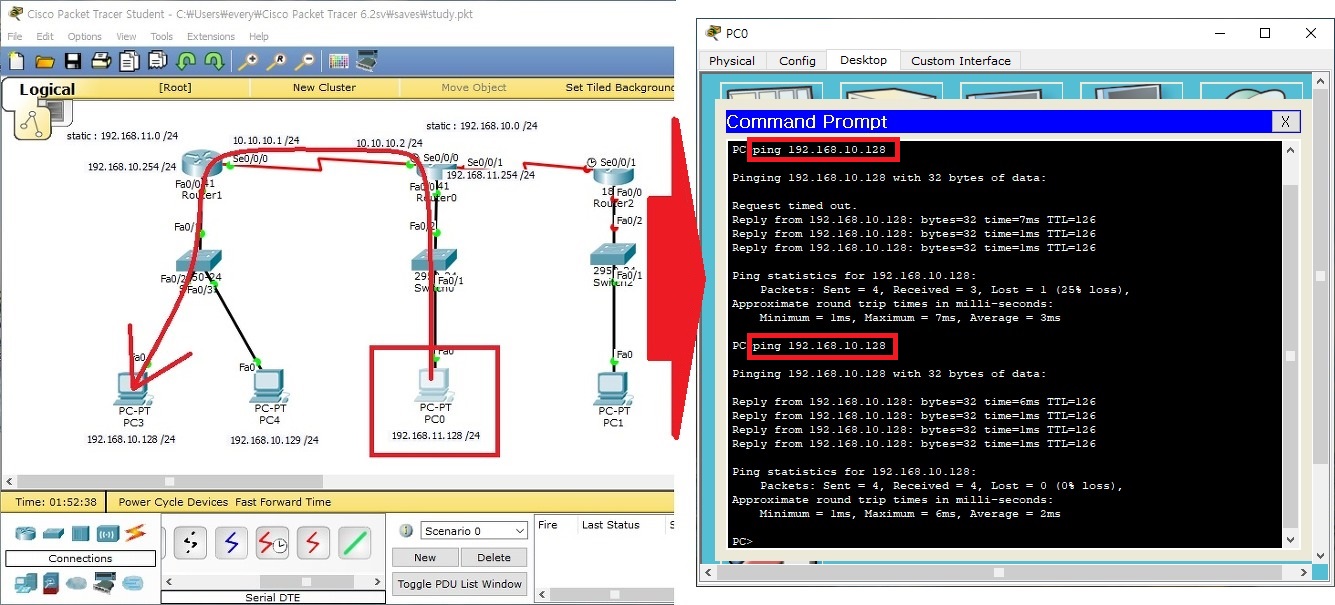The height and width of the screenshot is (605, 1335).
Task: Click the Redo green arrow icon
Action: coord(214,61)
